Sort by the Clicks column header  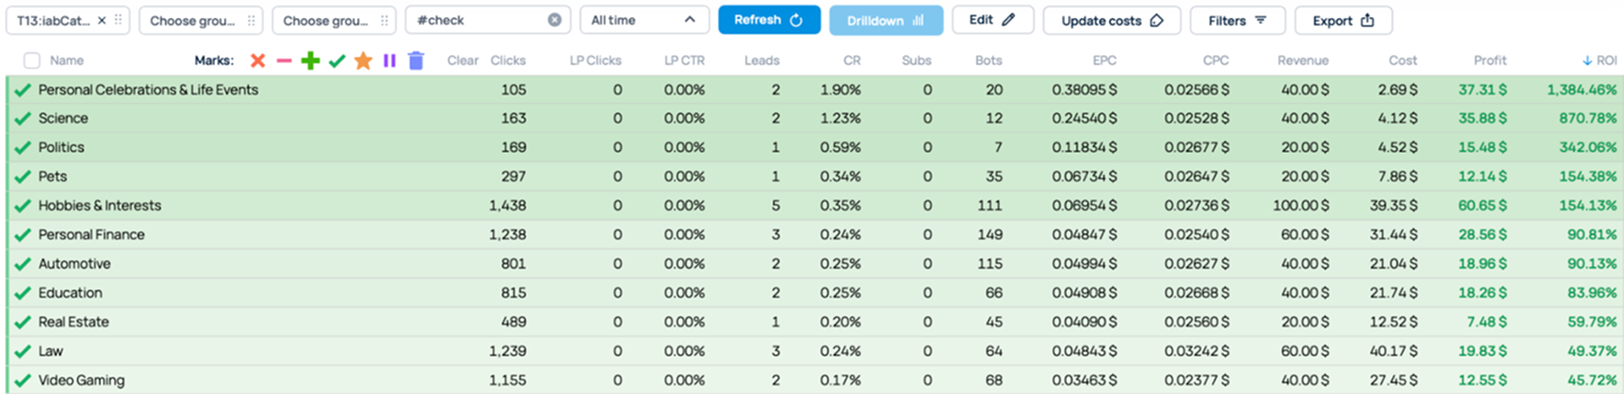tap(508, 61)
